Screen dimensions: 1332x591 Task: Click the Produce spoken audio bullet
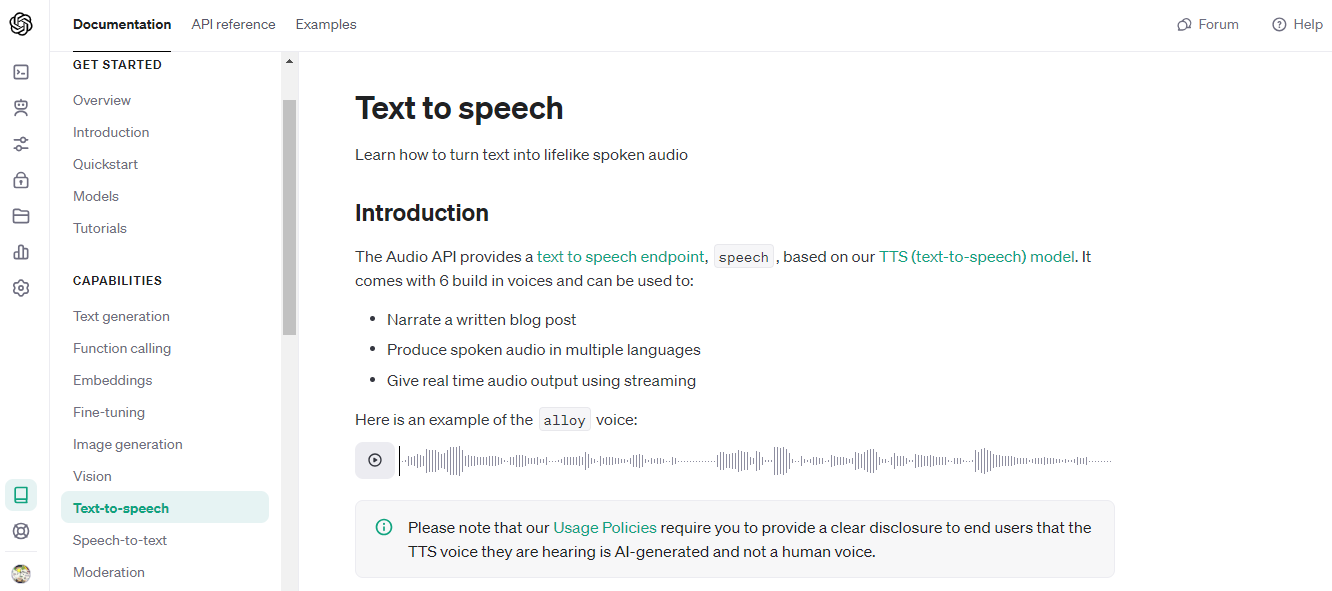544,350
